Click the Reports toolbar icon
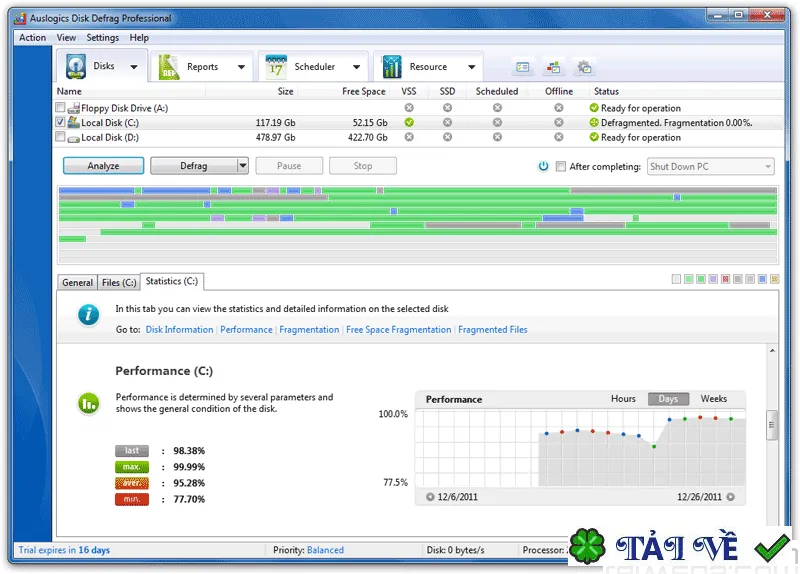Viewport: 800px width, 574px height. point(168,67)
